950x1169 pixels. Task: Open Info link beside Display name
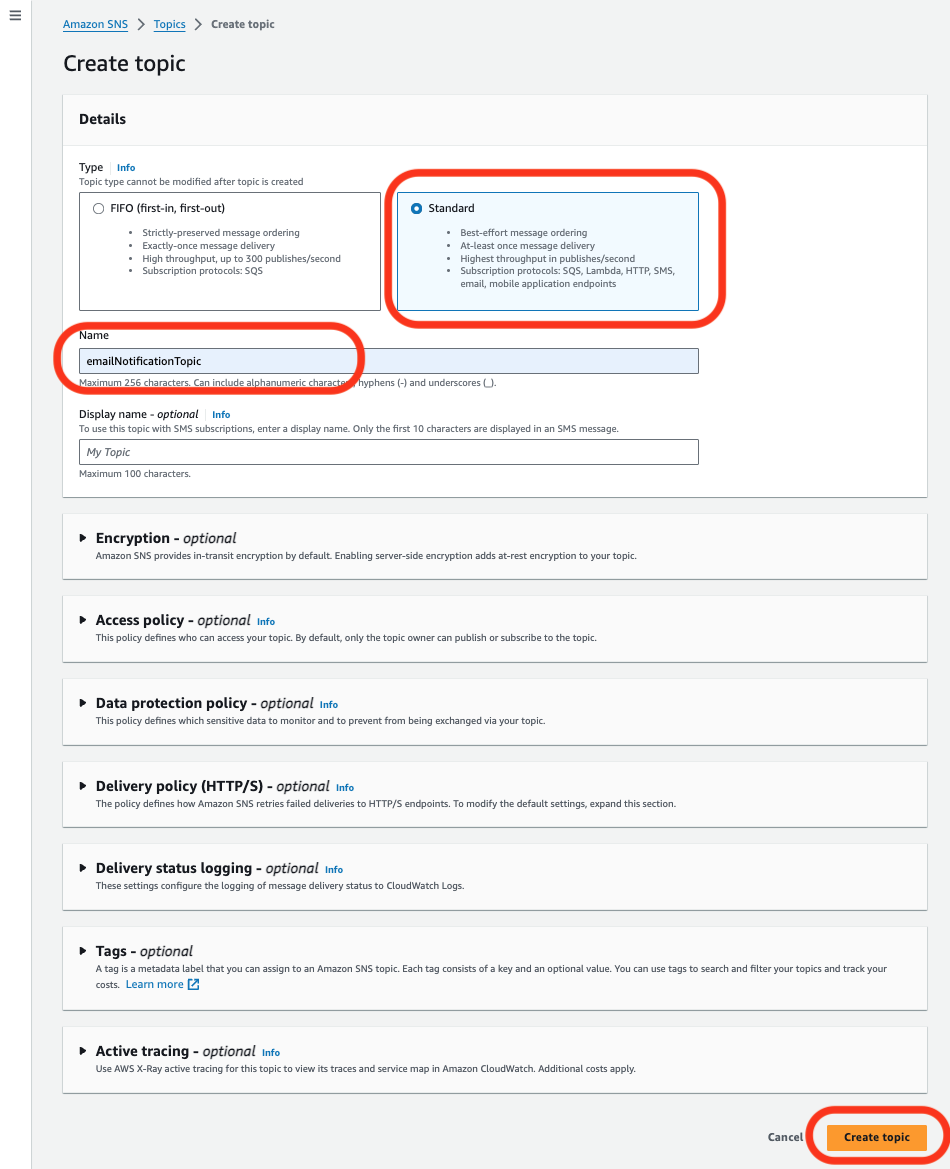pyautogui.click(x=221, y=415)
